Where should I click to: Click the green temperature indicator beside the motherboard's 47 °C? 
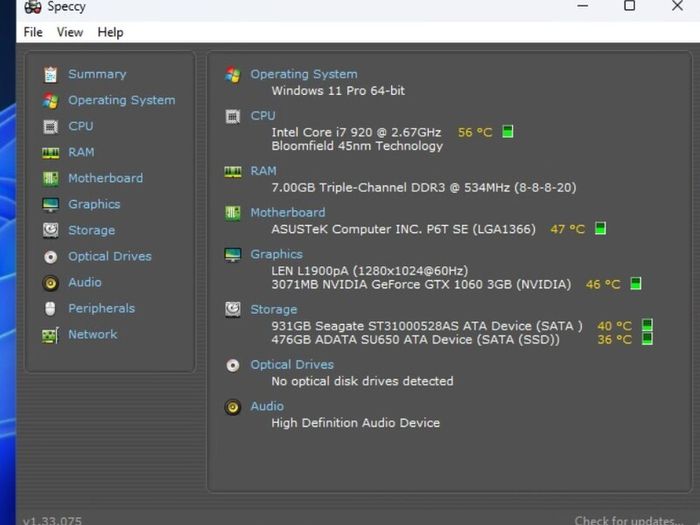[x=600, y=229]
